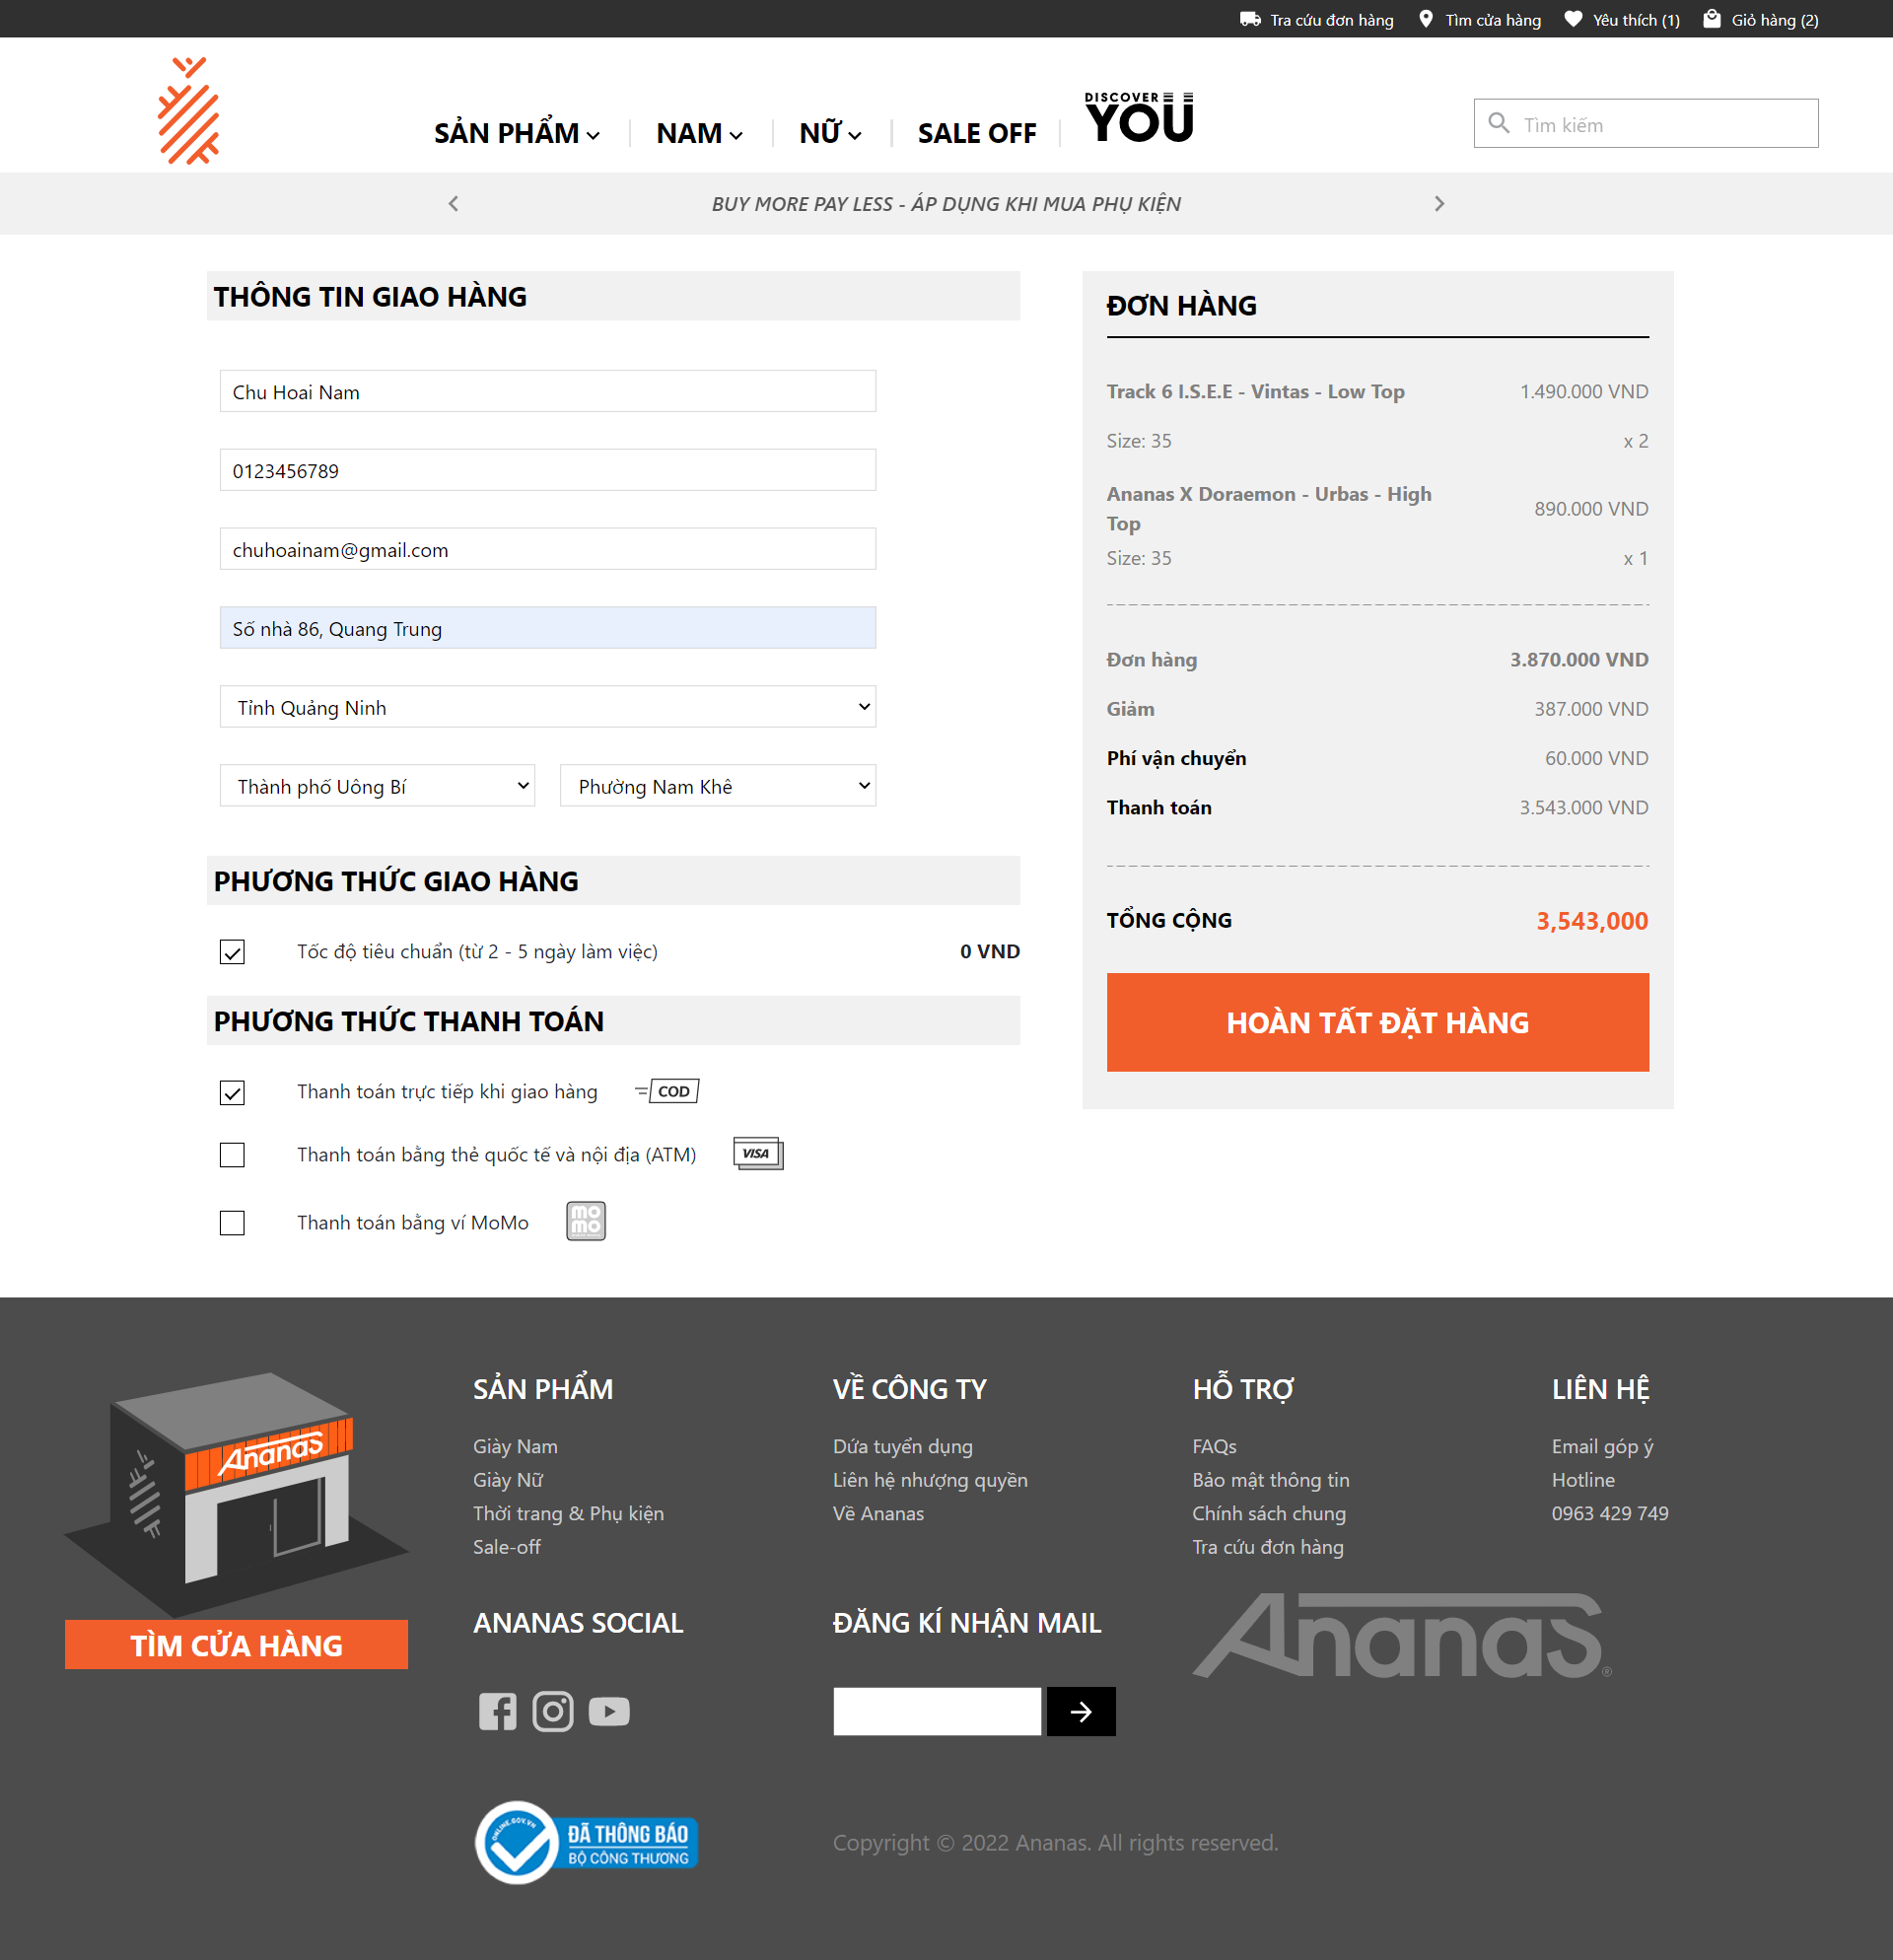The image size is (1893, 1960).
Task: Uncheck Thanh toán trực tiếp khi giao hàng
Action: pos(232,1092)
